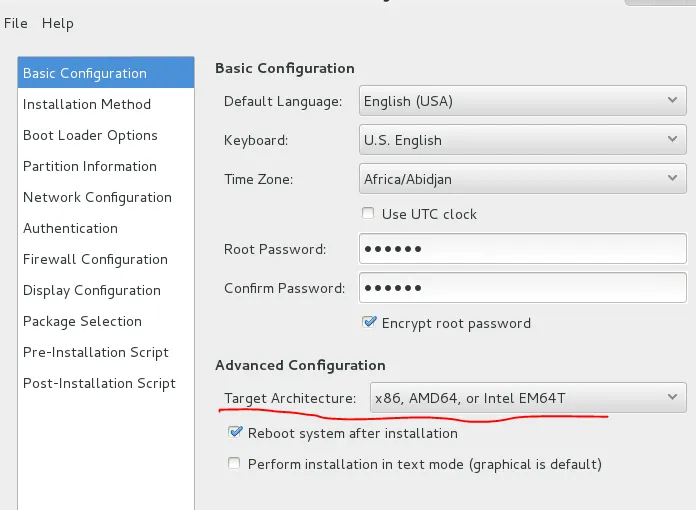Enable the Use UTC clock checkbox
Screen dimensions: 696x510
pos(369,214)
